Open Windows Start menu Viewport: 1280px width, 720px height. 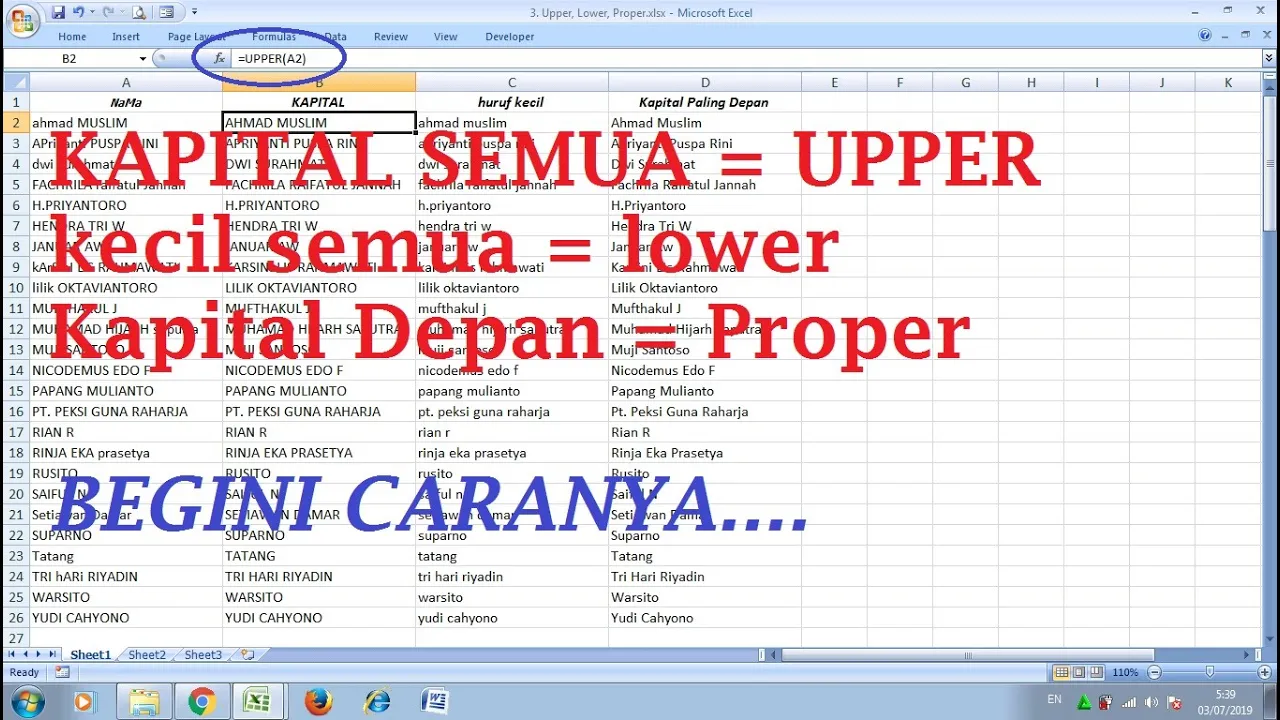click(26, 701)
